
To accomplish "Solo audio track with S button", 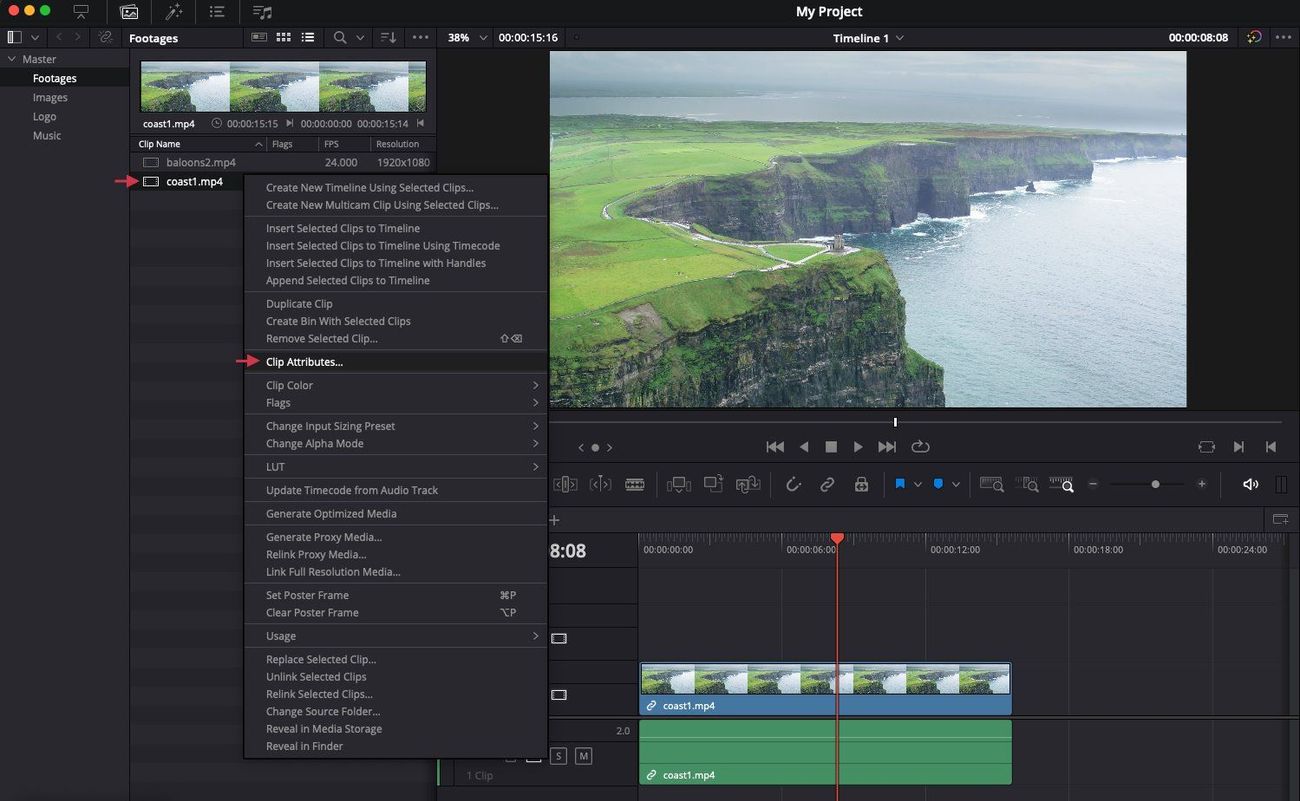I will (x=558, y=756).
